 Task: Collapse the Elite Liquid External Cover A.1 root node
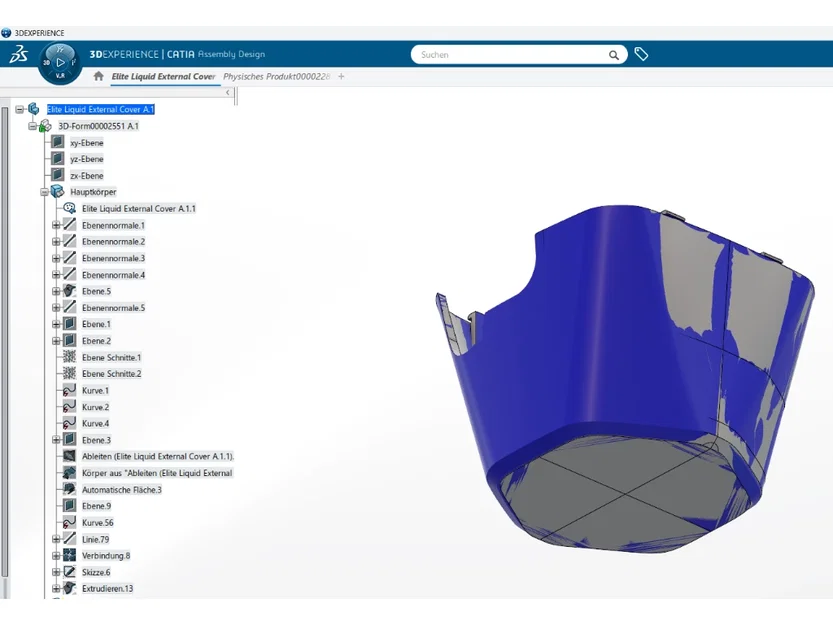(x=20, y=109)
